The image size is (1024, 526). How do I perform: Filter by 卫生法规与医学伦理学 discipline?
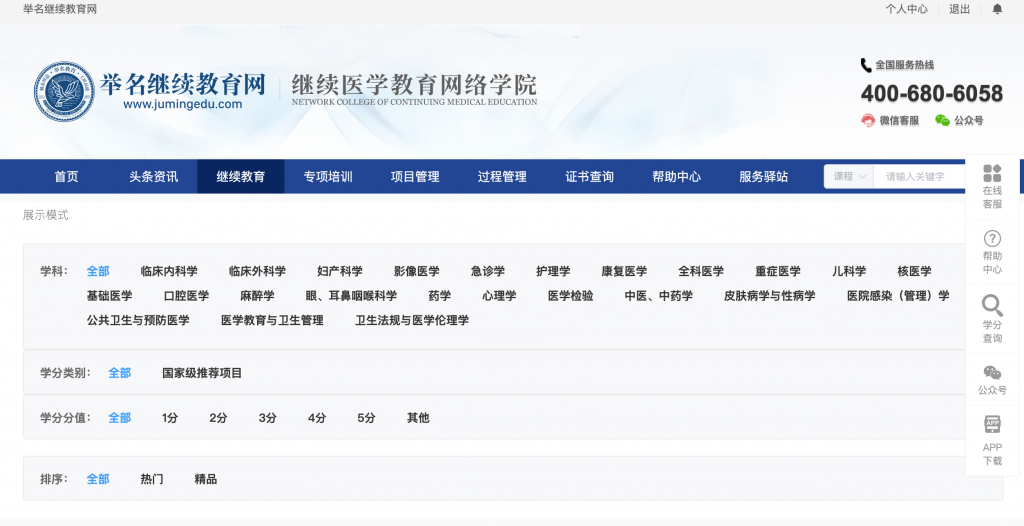[412, 320]
